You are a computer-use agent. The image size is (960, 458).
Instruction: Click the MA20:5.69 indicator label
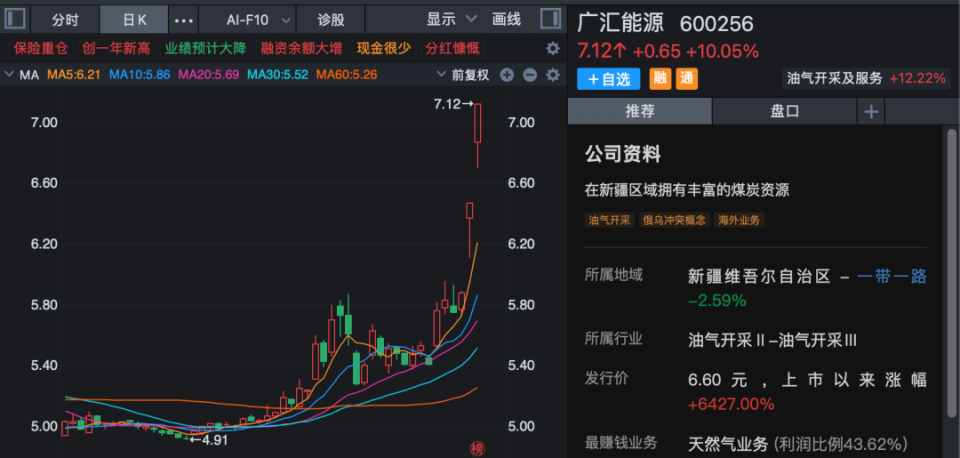tap(208, 75)
